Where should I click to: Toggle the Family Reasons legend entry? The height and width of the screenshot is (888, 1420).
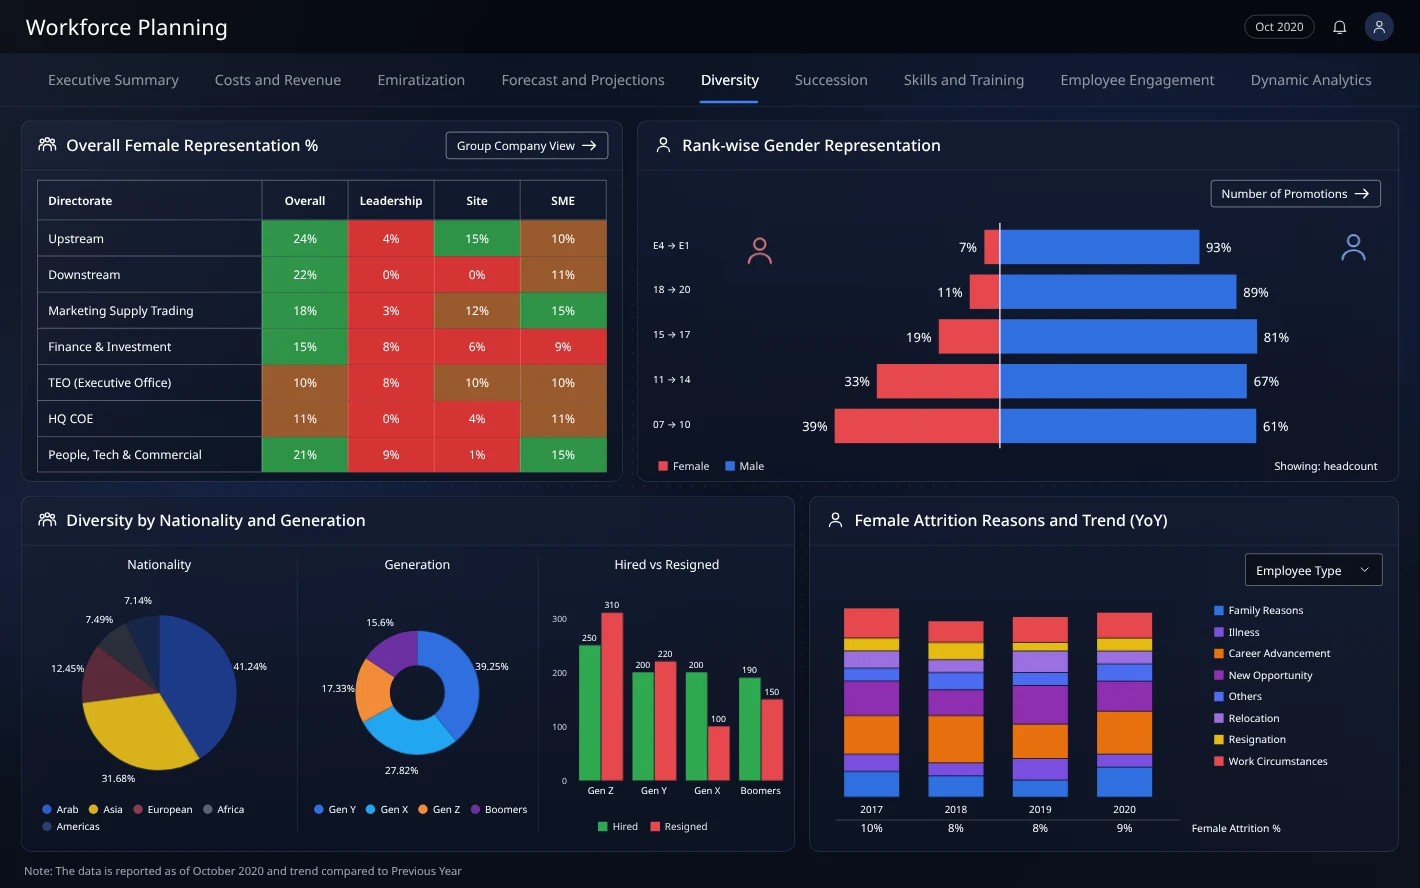pos(1258,610)
